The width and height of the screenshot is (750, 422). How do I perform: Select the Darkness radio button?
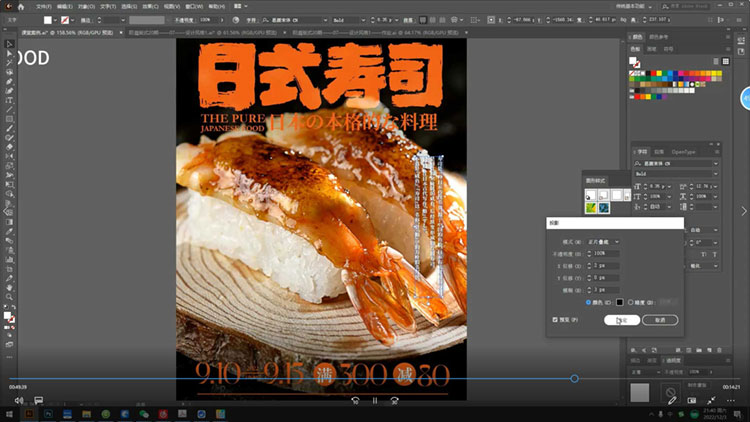pos(631,301)
